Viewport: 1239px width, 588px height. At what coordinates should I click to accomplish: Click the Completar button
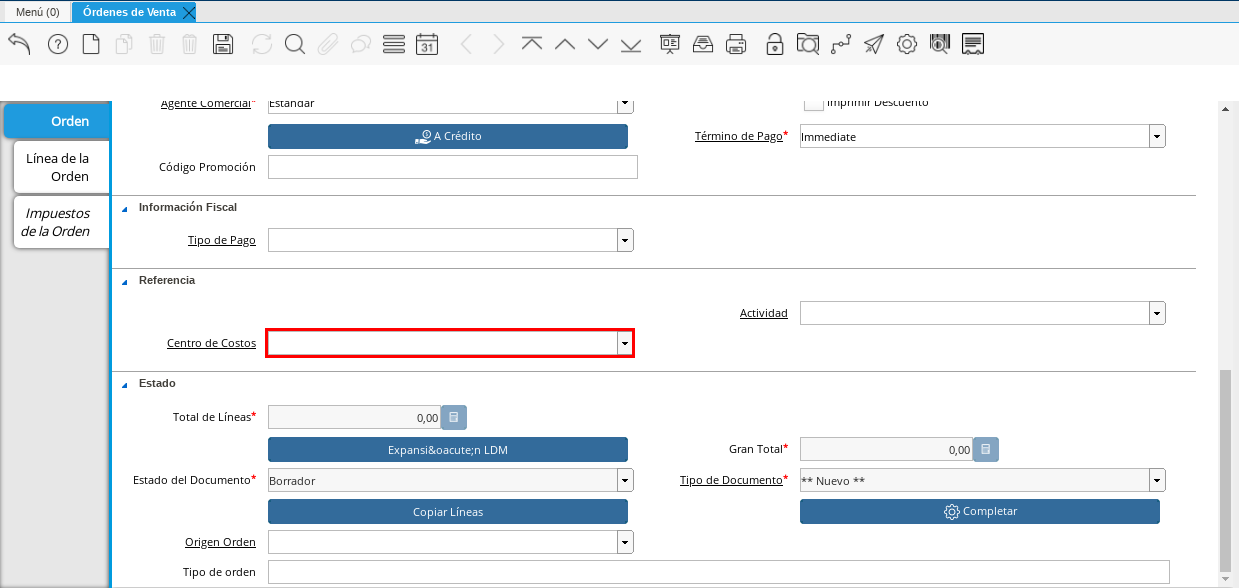[x=980, y=511]
